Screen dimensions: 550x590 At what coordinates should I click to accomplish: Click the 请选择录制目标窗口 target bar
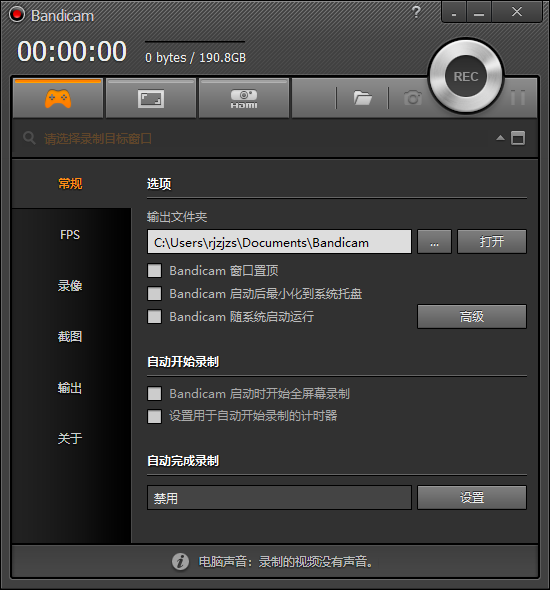click(x=275, y=138)
